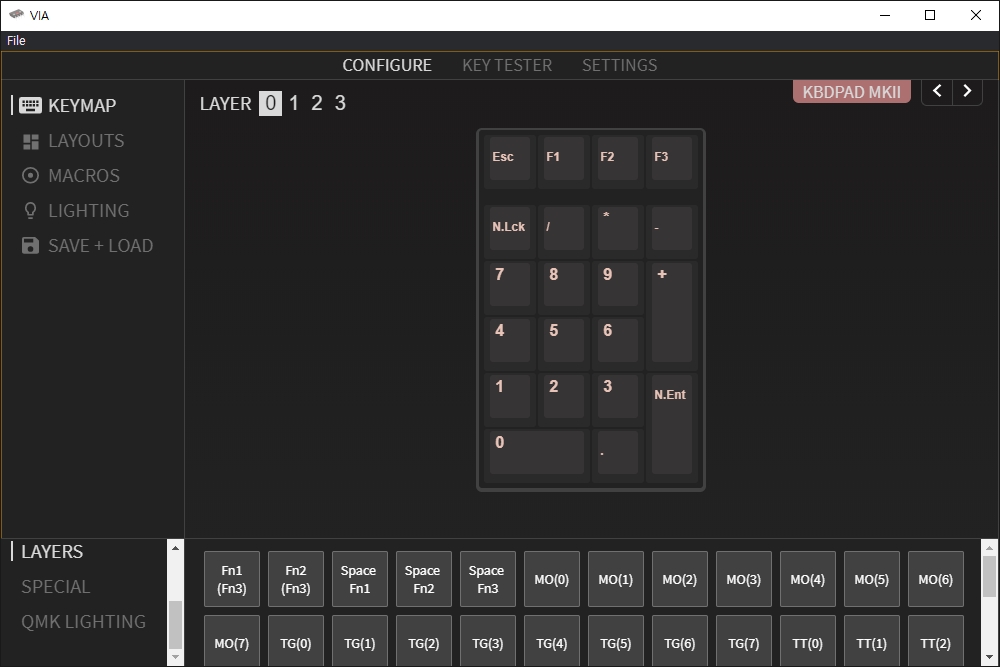Select the 7 key on the keypad
Screen dimensions: 1000x667
pos(510,287)
